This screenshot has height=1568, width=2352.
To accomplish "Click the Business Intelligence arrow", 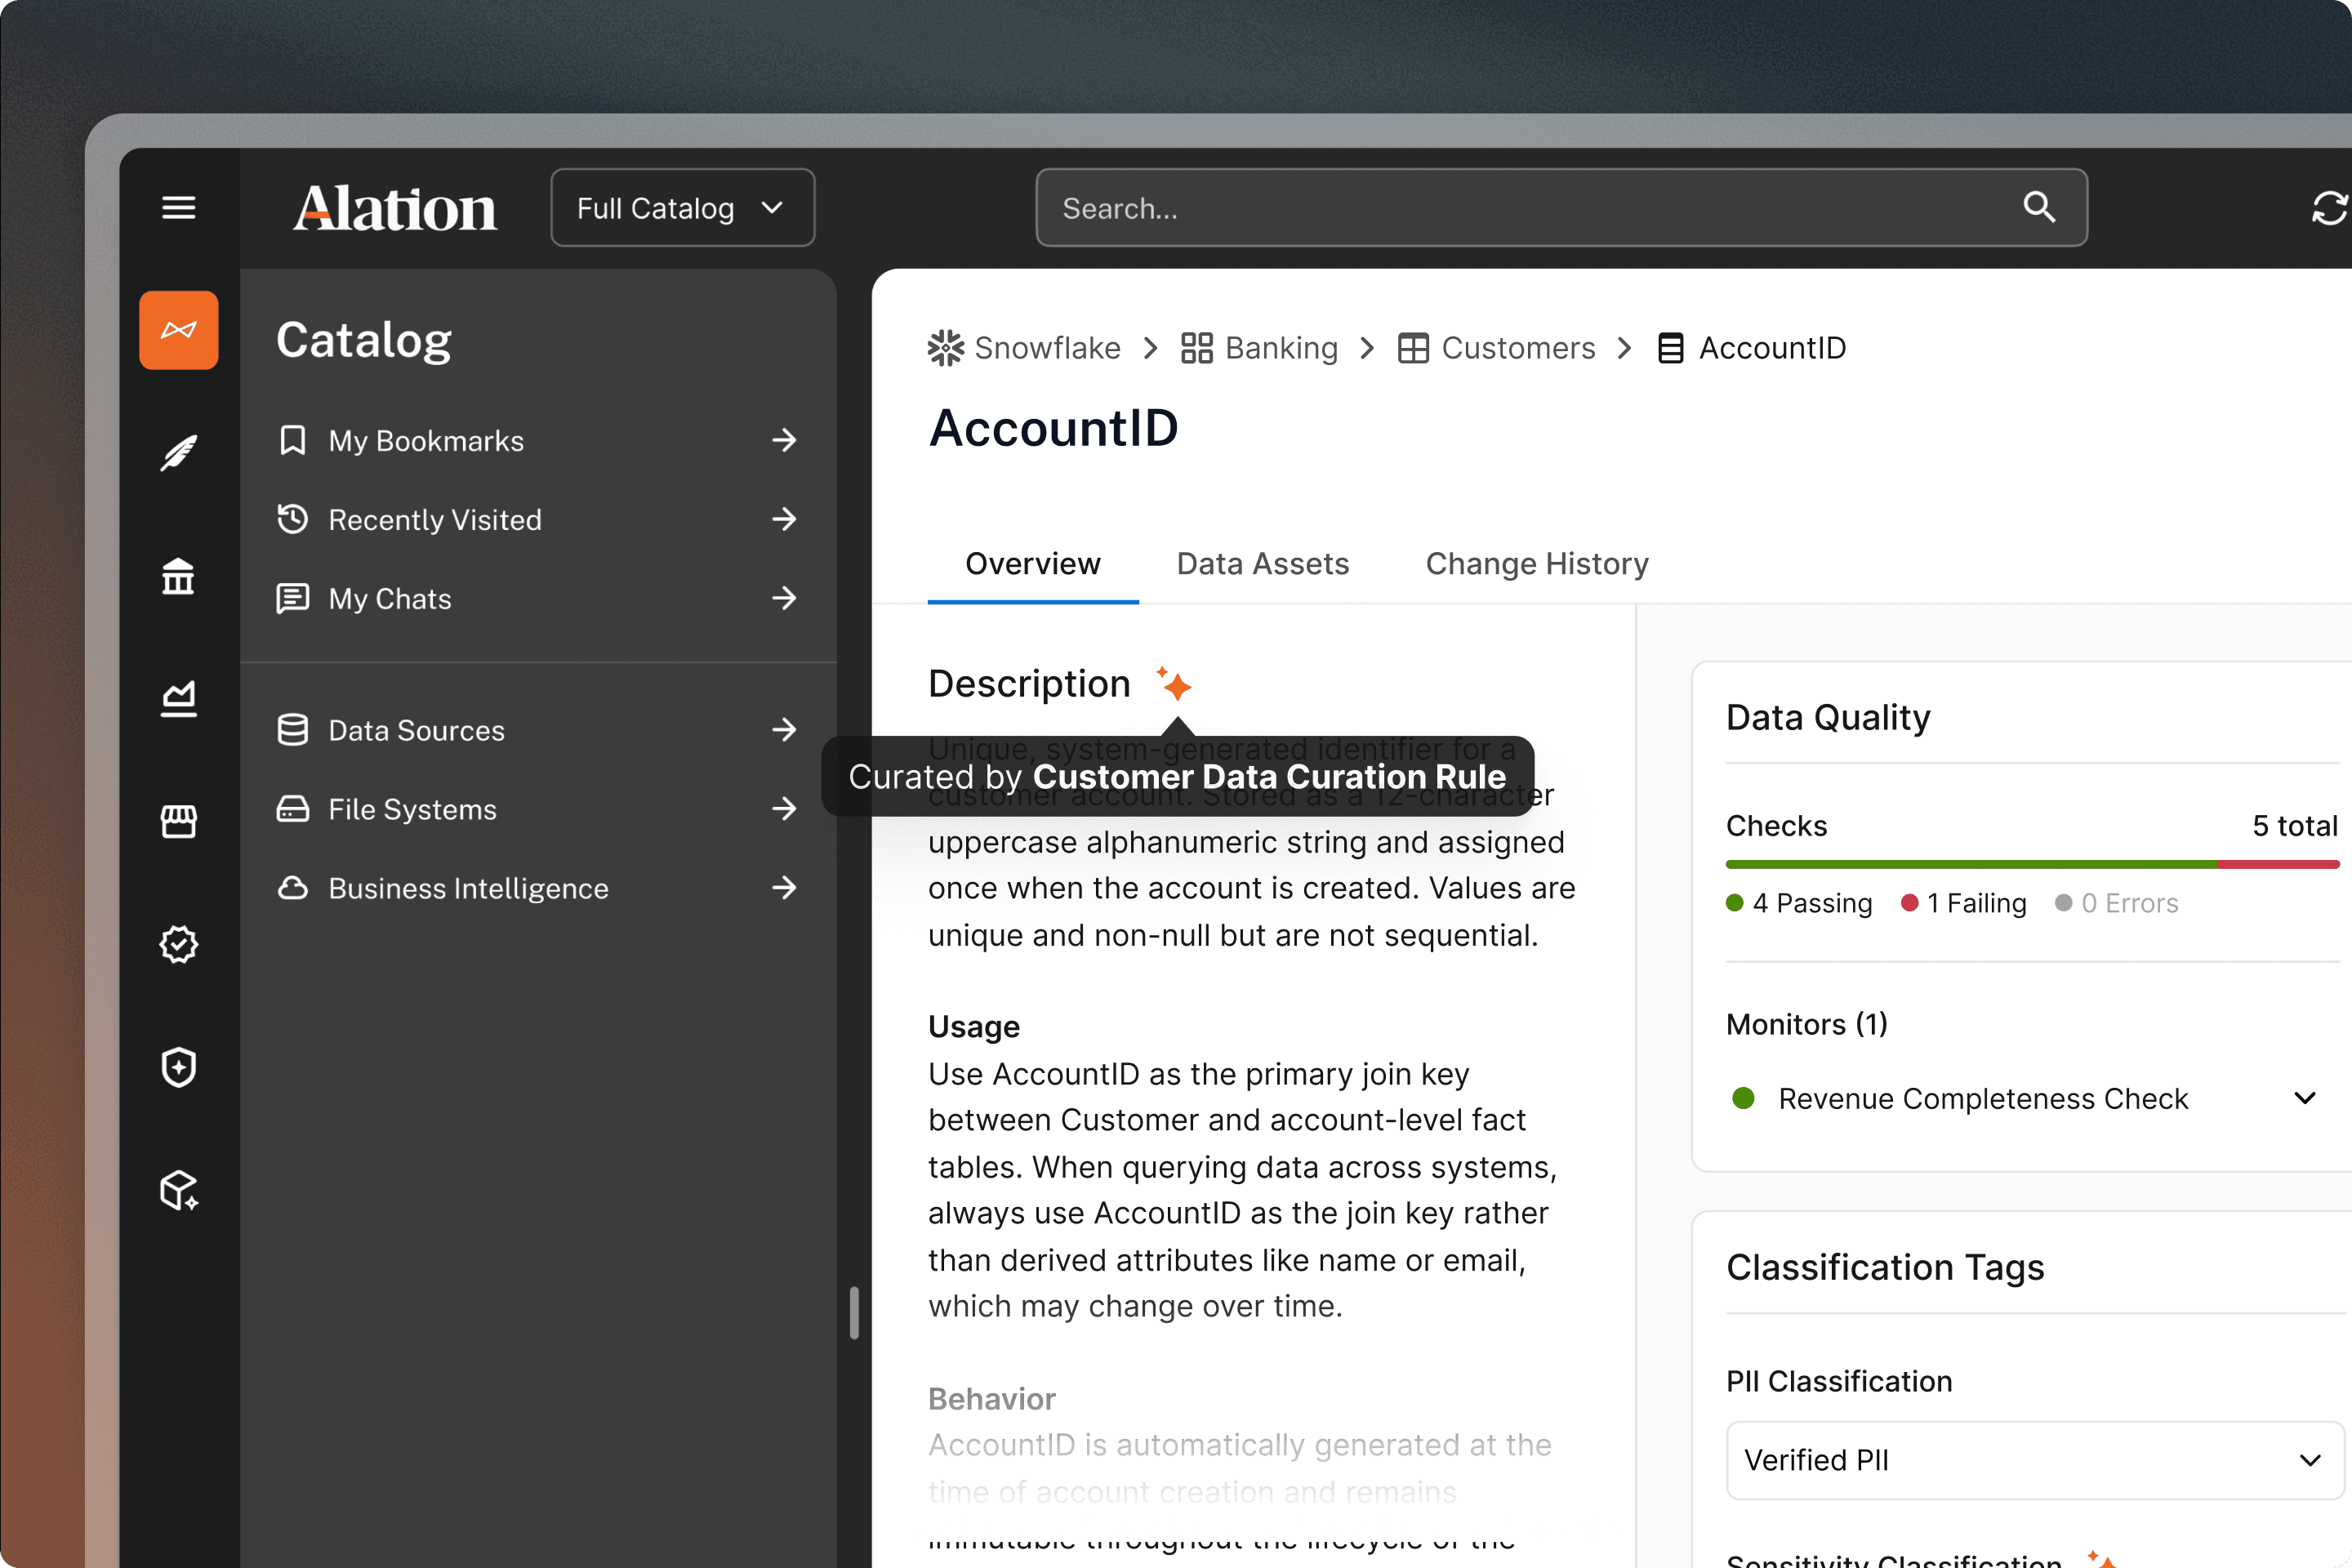I will pyautogui.click(x=785, y=887).
